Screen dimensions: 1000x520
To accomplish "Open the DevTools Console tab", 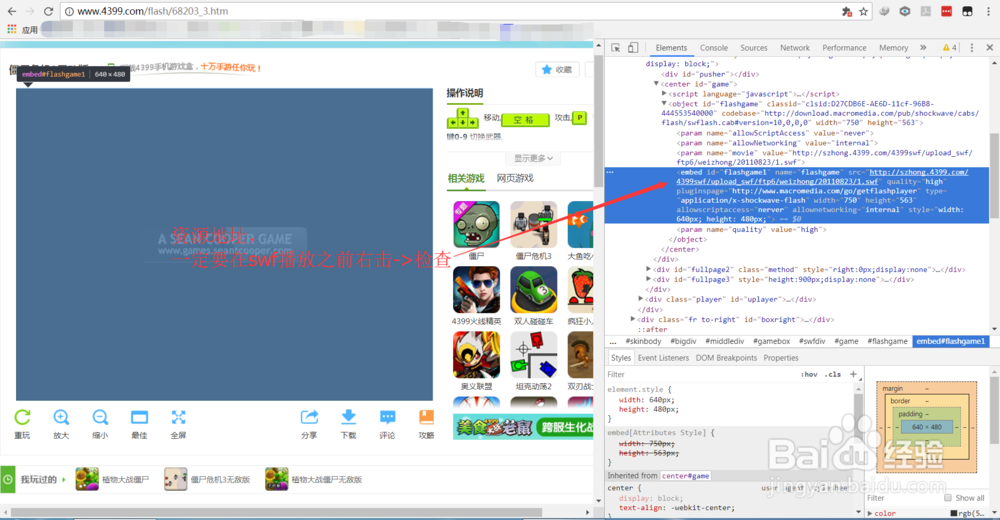I will click(714, 48).
